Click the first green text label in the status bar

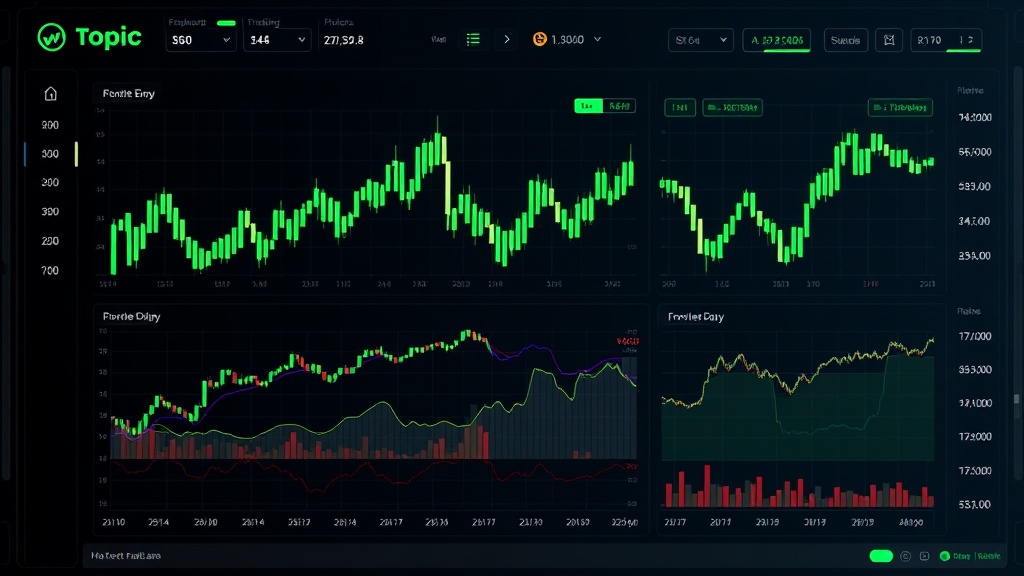click(961, 556)
